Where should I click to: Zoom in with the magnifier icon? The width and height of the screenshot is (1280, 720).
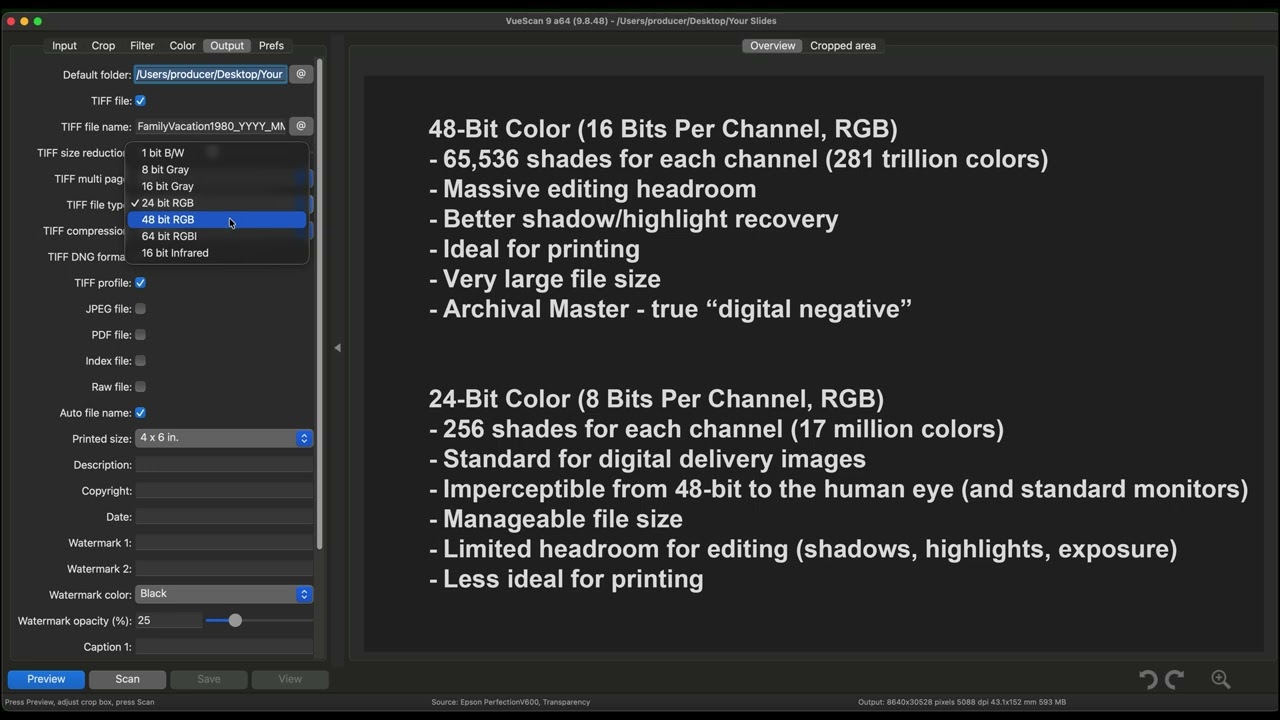click(1221, 679)
